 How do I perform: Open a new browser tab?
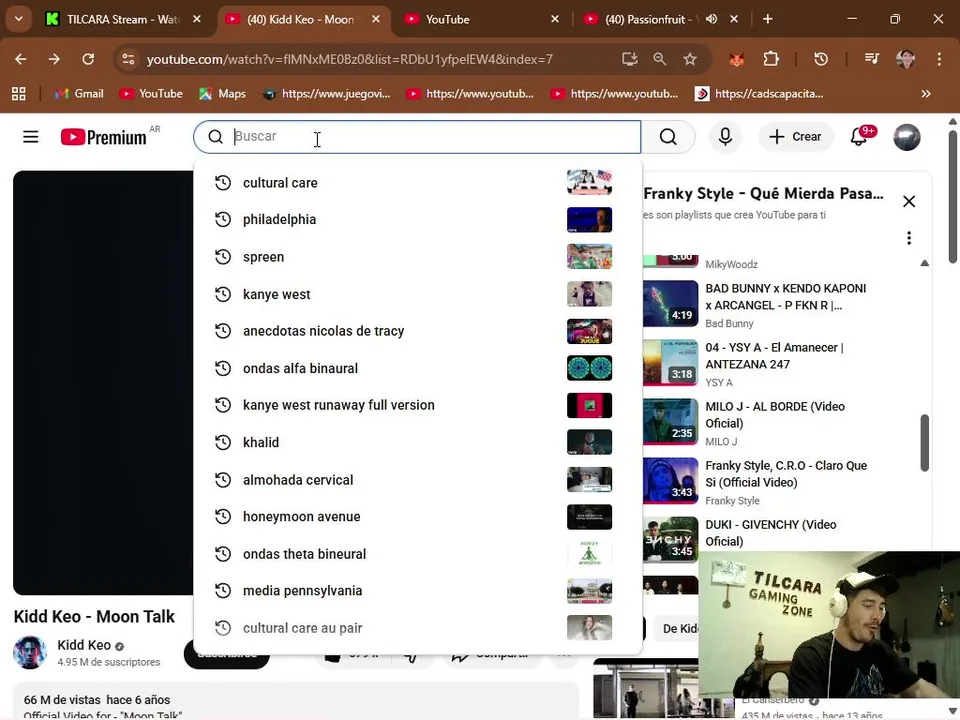[768, 19]
